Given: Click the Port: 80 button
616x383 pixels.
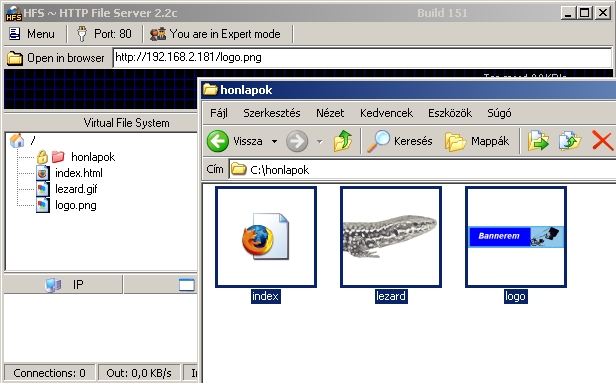Looking at the screenshot, I should click(x=104, y=34).
